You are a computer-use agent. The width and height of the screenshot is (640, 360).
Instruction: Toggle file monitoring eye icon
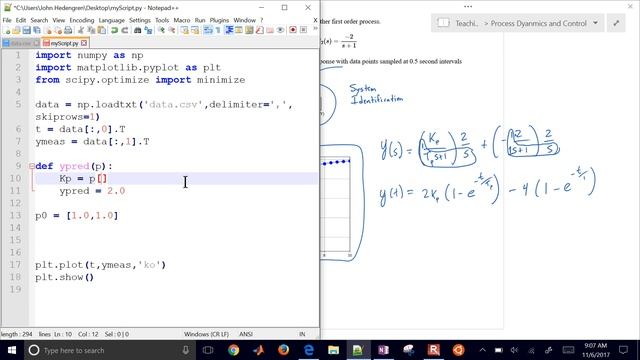[x=280, y=30]
